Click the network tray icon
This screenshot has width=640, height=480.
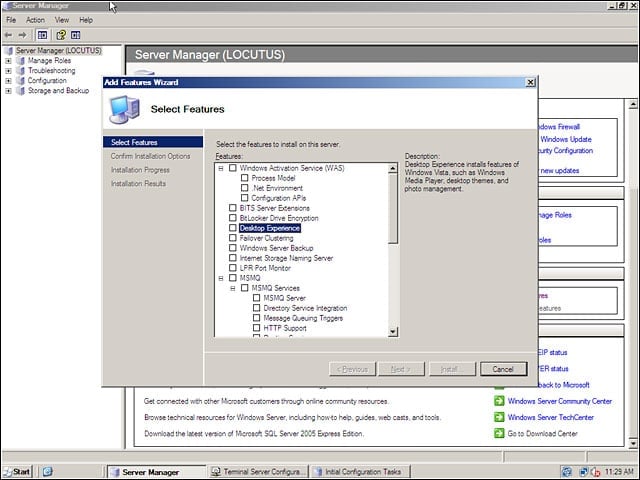tap(584, 472)
